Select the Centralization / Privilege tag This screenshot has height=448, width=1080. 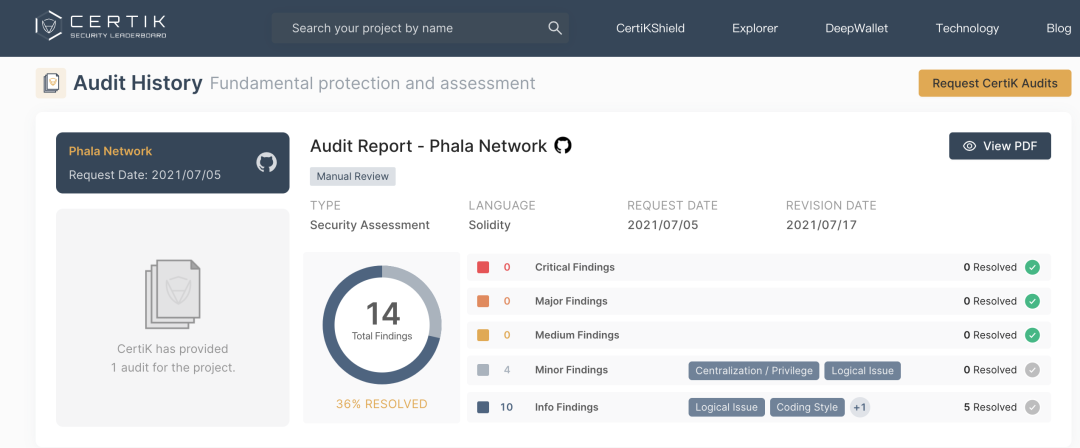[x=754, y=370]
